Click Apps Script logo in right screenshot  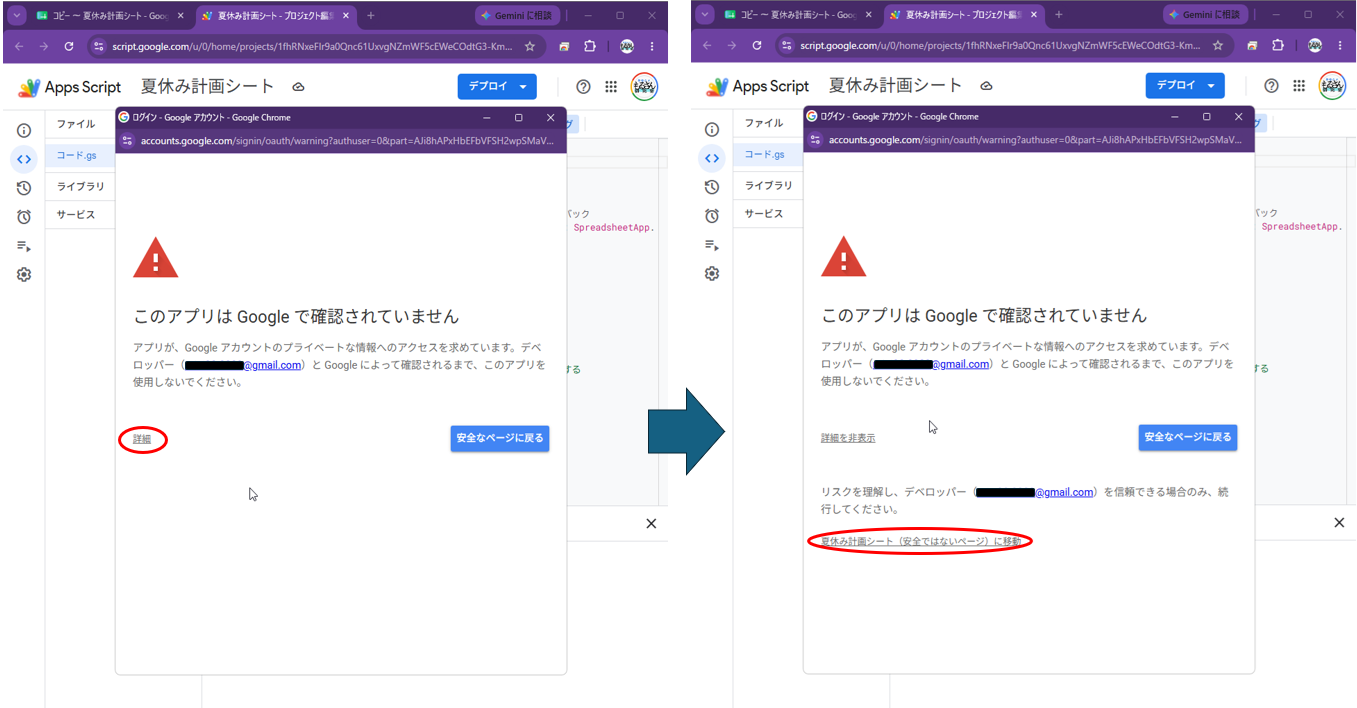[757, 86]
